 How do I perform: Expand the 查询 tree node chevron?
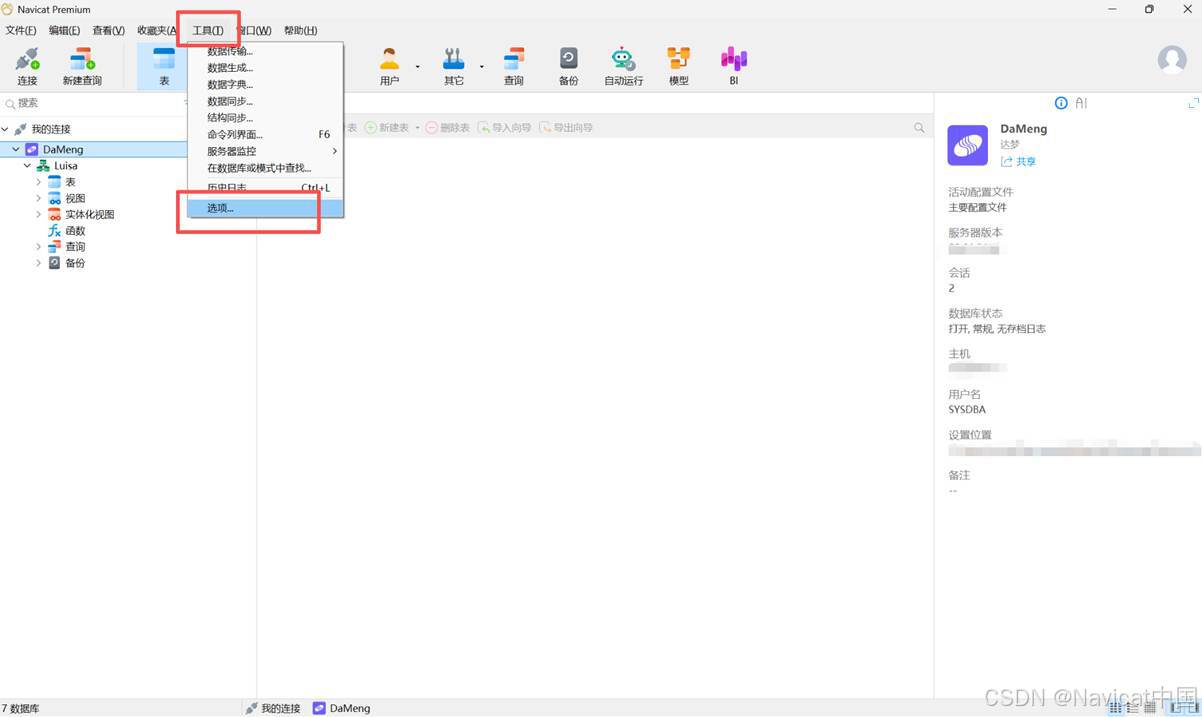(39, 247)
